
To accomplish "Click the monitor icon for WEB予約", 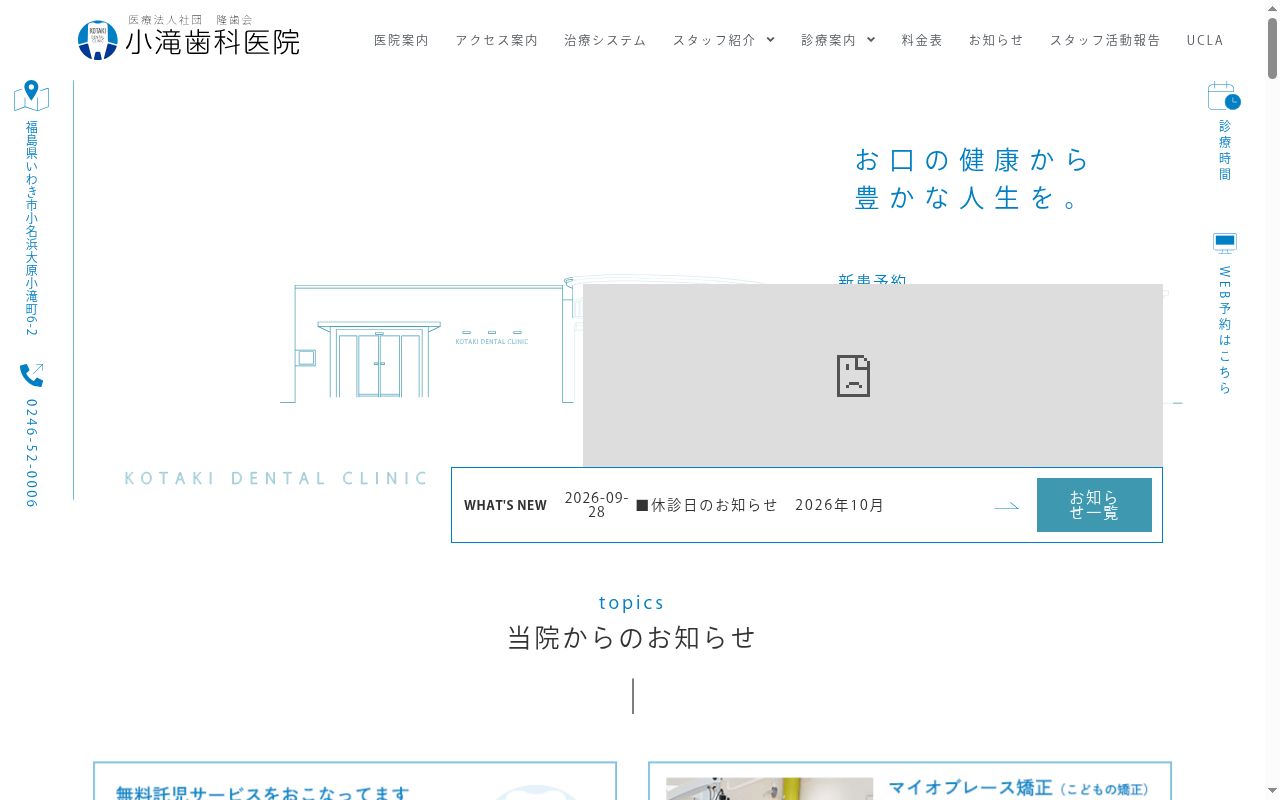I will tap(1225, 244).
